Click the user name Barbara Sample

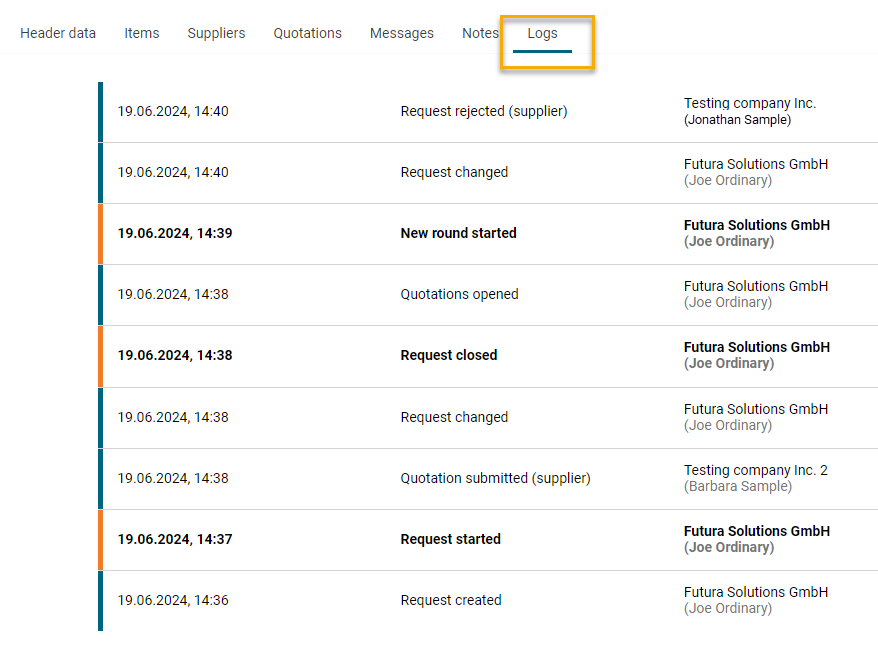[738, 486]
